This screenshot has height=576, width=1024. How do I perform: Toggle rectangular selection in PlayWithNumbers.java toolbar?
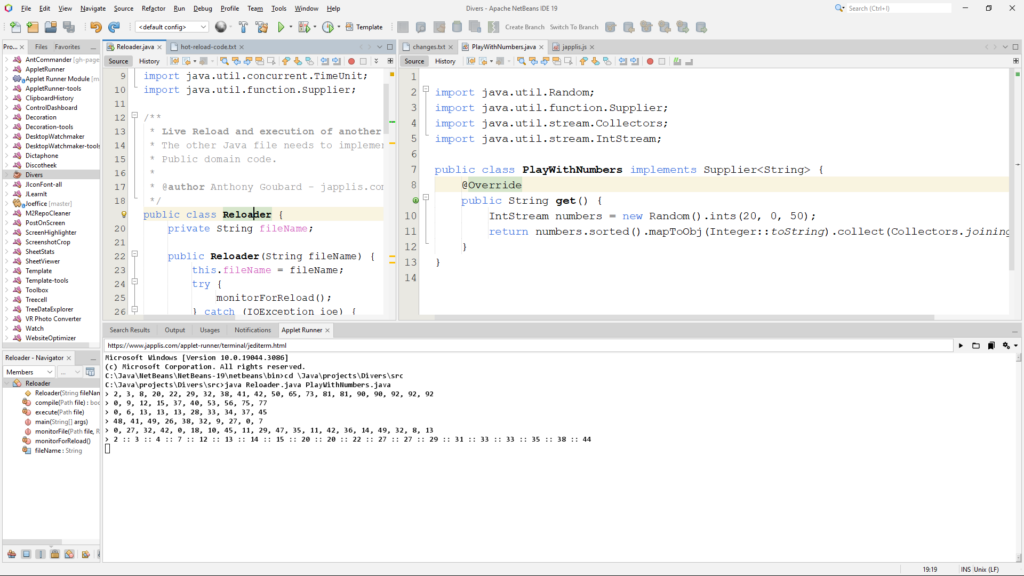tap(568, 61)
